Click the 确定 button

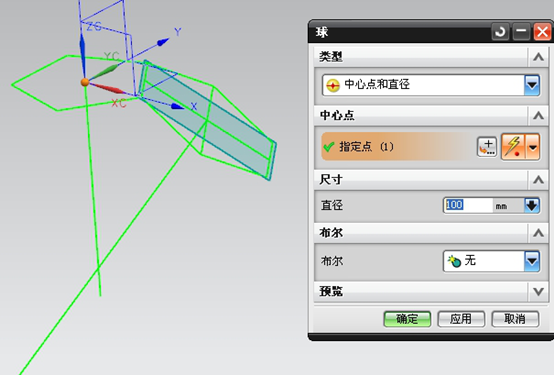pyautogui.click(x=407, y=319)
